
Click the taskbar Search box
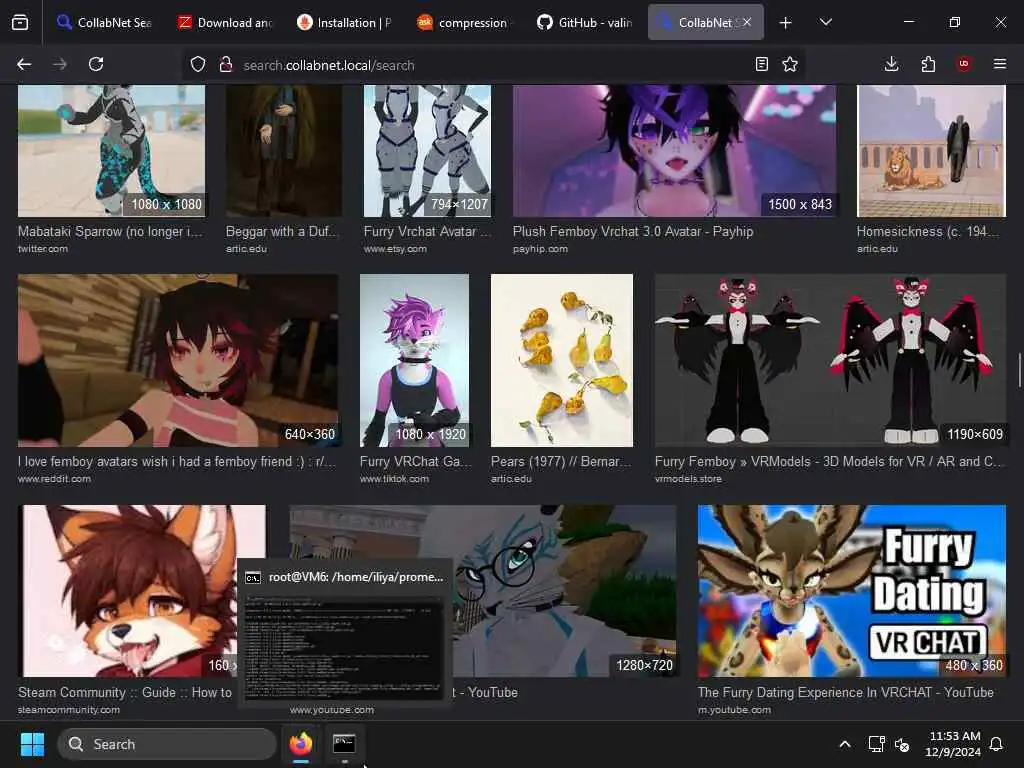(x=167, y=744)
